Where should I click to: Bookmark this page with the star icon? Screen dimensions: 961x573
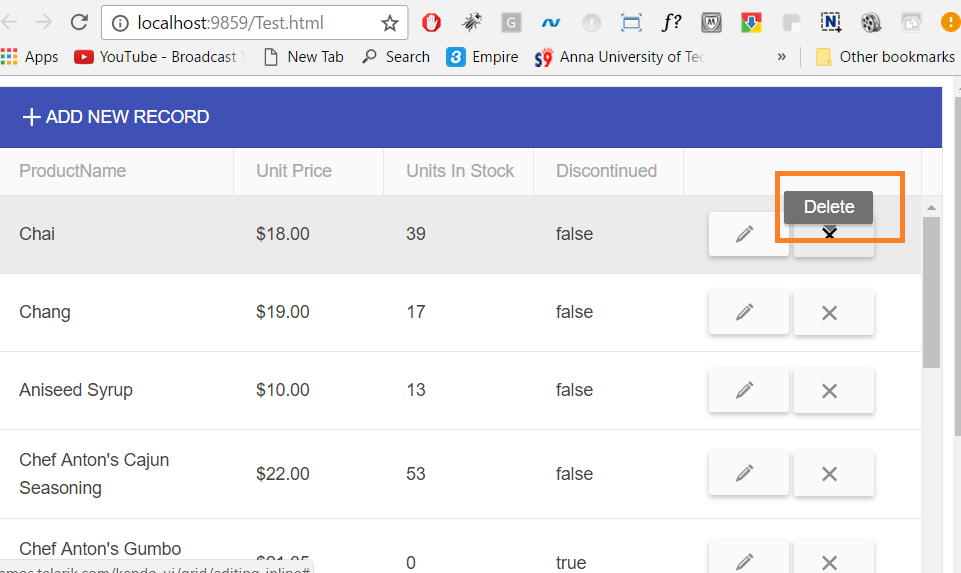pyautogui.click(x=389, y=23)
